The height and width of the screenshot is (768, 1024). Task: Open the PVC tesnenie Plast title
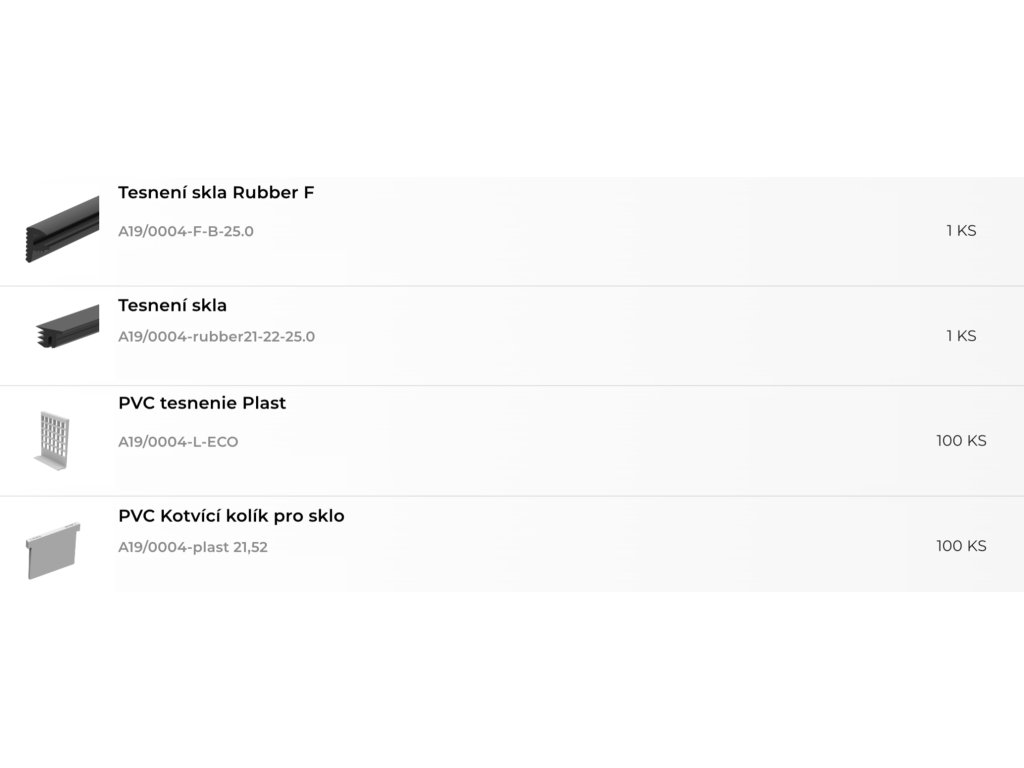[202, 403]
